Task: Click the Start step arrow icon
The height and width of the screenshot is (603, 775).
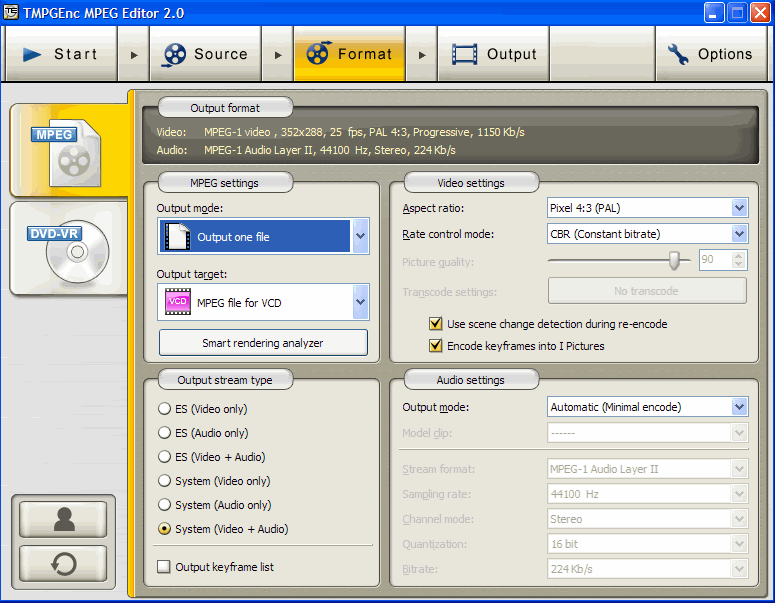Action: [x=32, y=54]
